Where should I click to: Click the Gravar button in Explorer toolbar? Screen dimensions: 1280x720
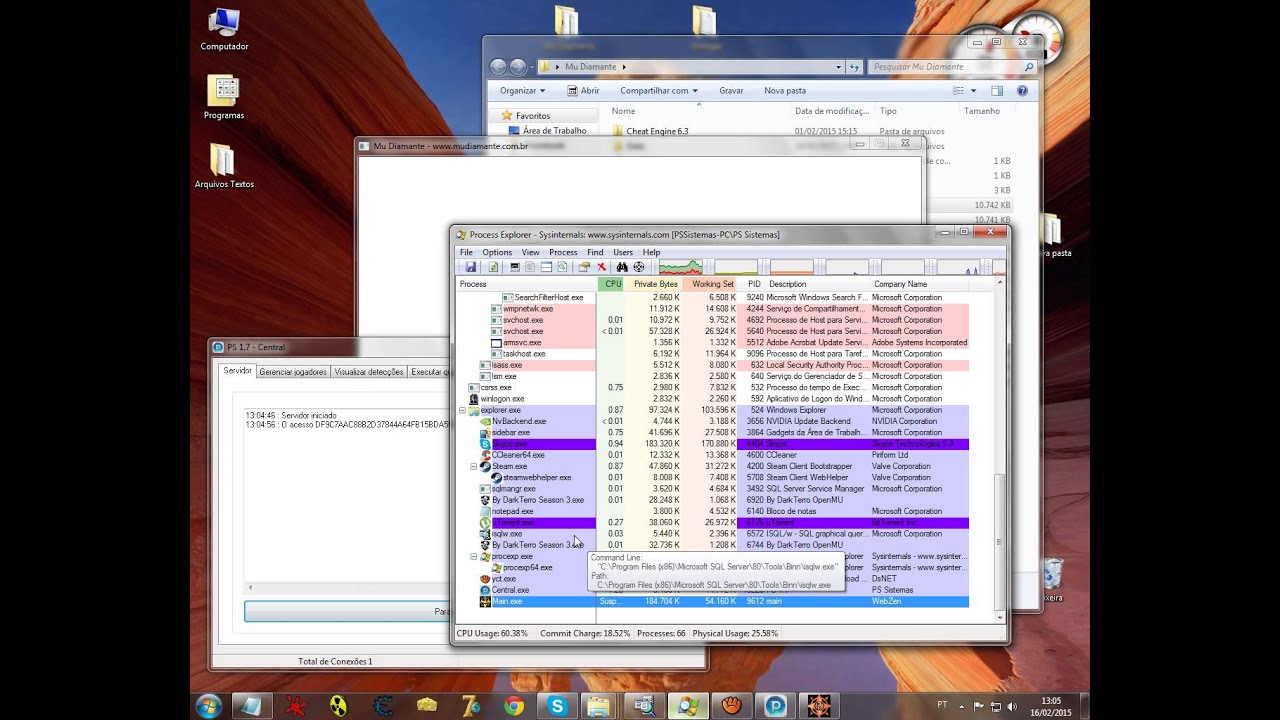tap(731, 90)
